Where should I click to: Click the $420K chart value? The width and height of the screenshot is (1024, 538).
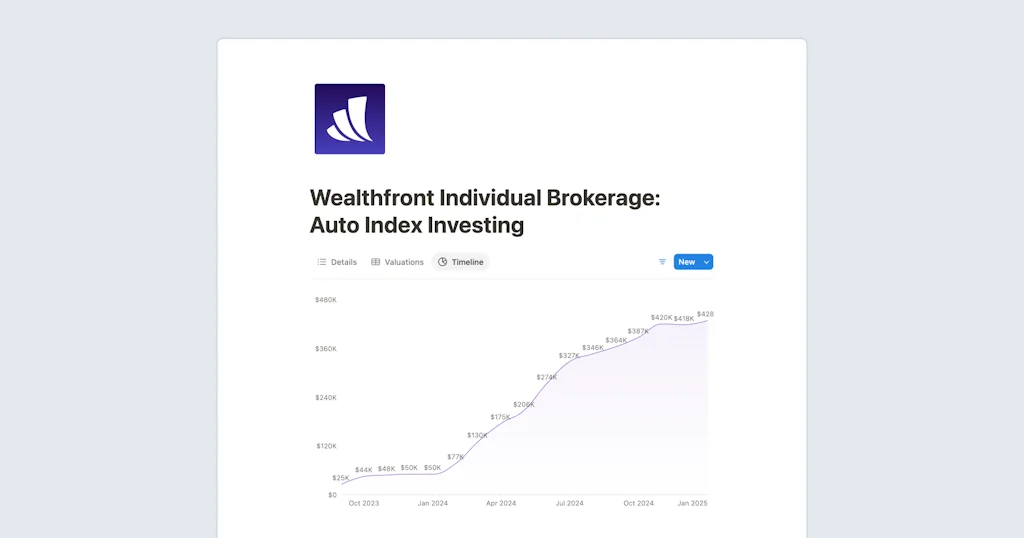click(661, 317)
